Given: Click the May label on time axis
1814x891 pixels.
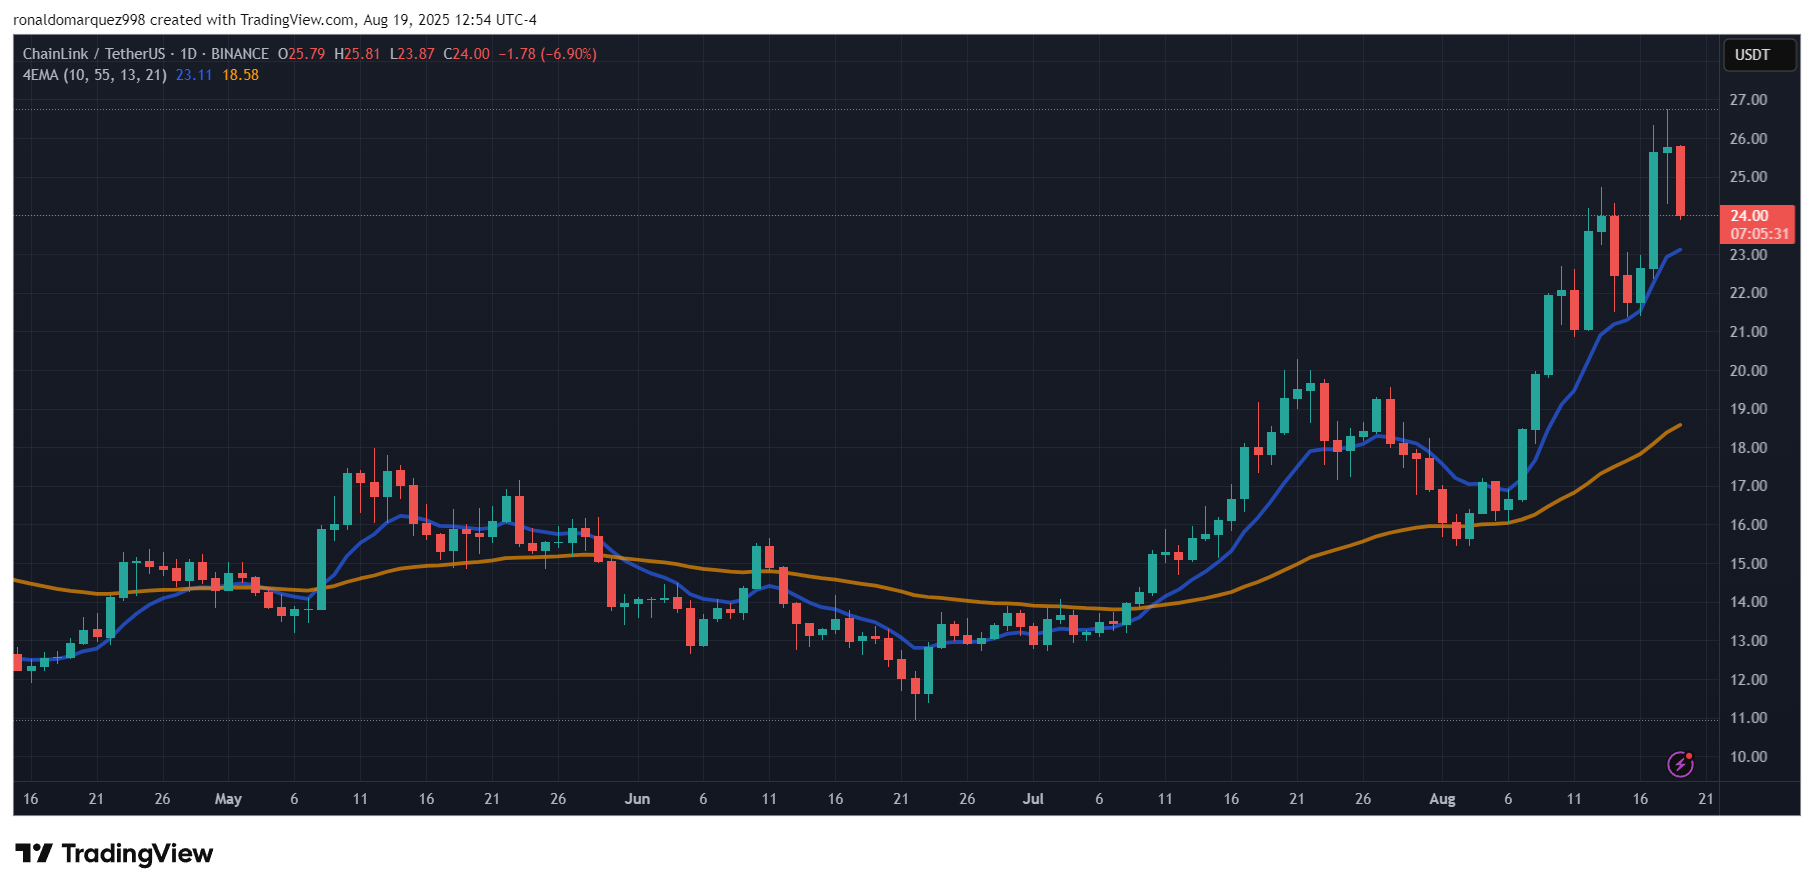Looking at the screenshot, I should (228, 799).
